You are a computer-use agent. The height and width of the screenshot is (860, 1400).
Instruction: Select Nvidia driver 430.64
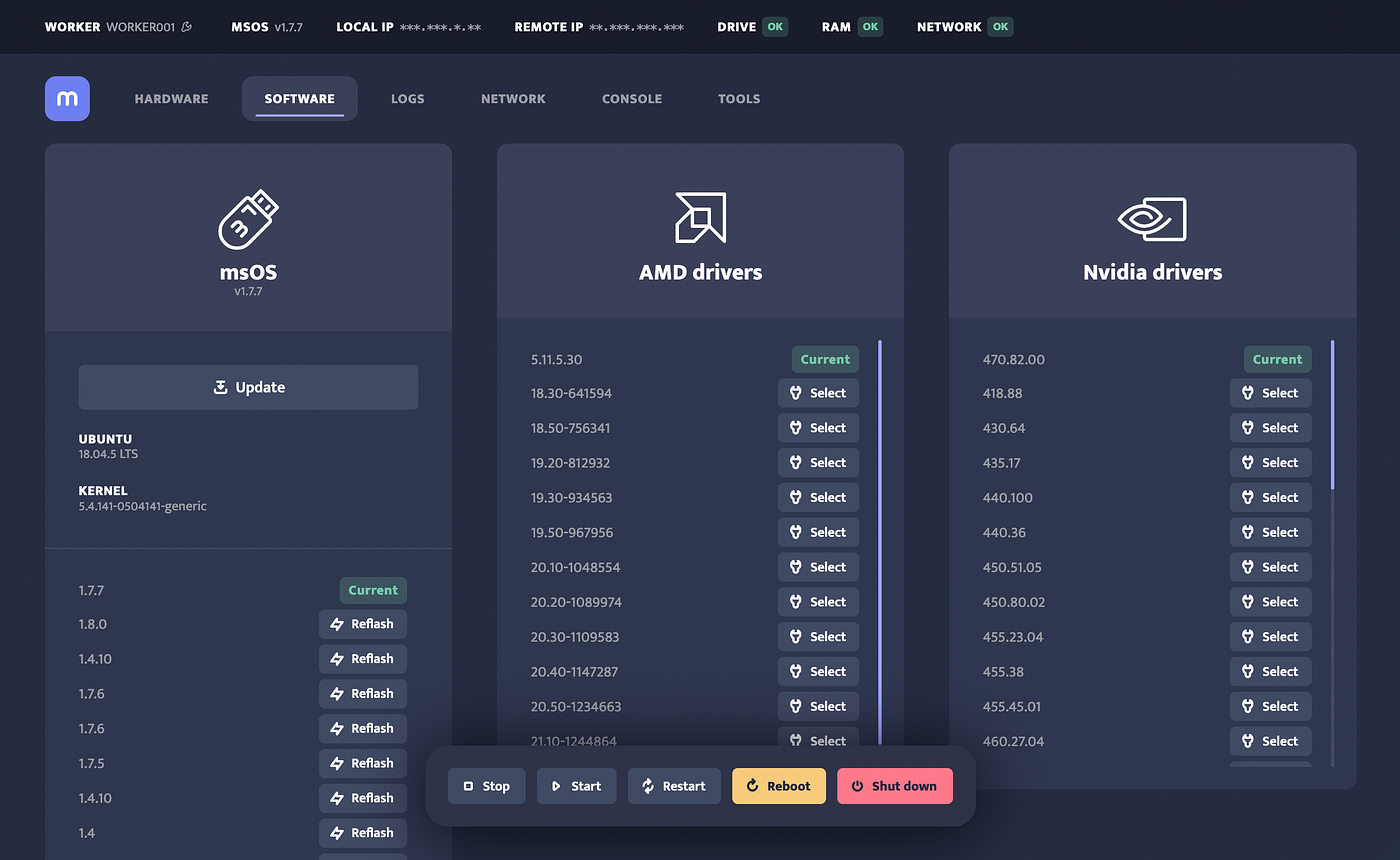tap(1270, 428)
